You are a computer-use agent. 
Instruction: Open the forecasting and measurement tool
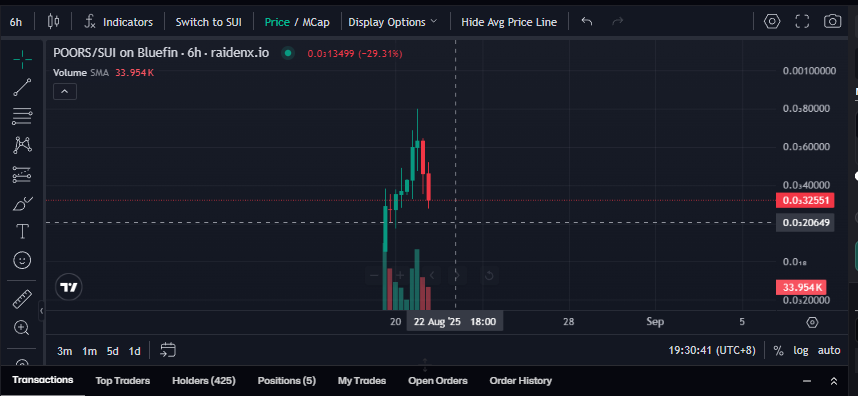coord(22,175)
